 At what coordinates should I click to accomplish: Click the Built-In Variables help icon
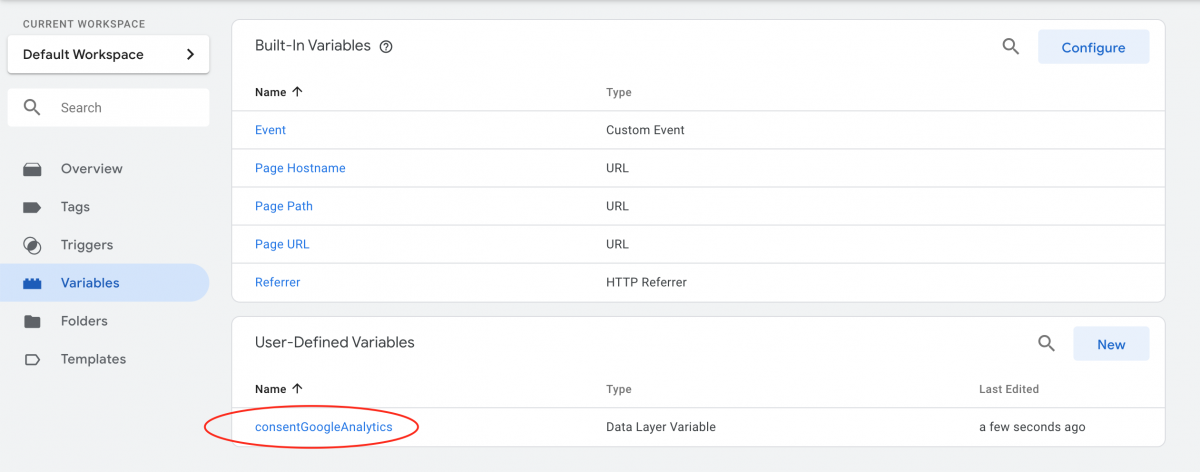coord(386,46)
